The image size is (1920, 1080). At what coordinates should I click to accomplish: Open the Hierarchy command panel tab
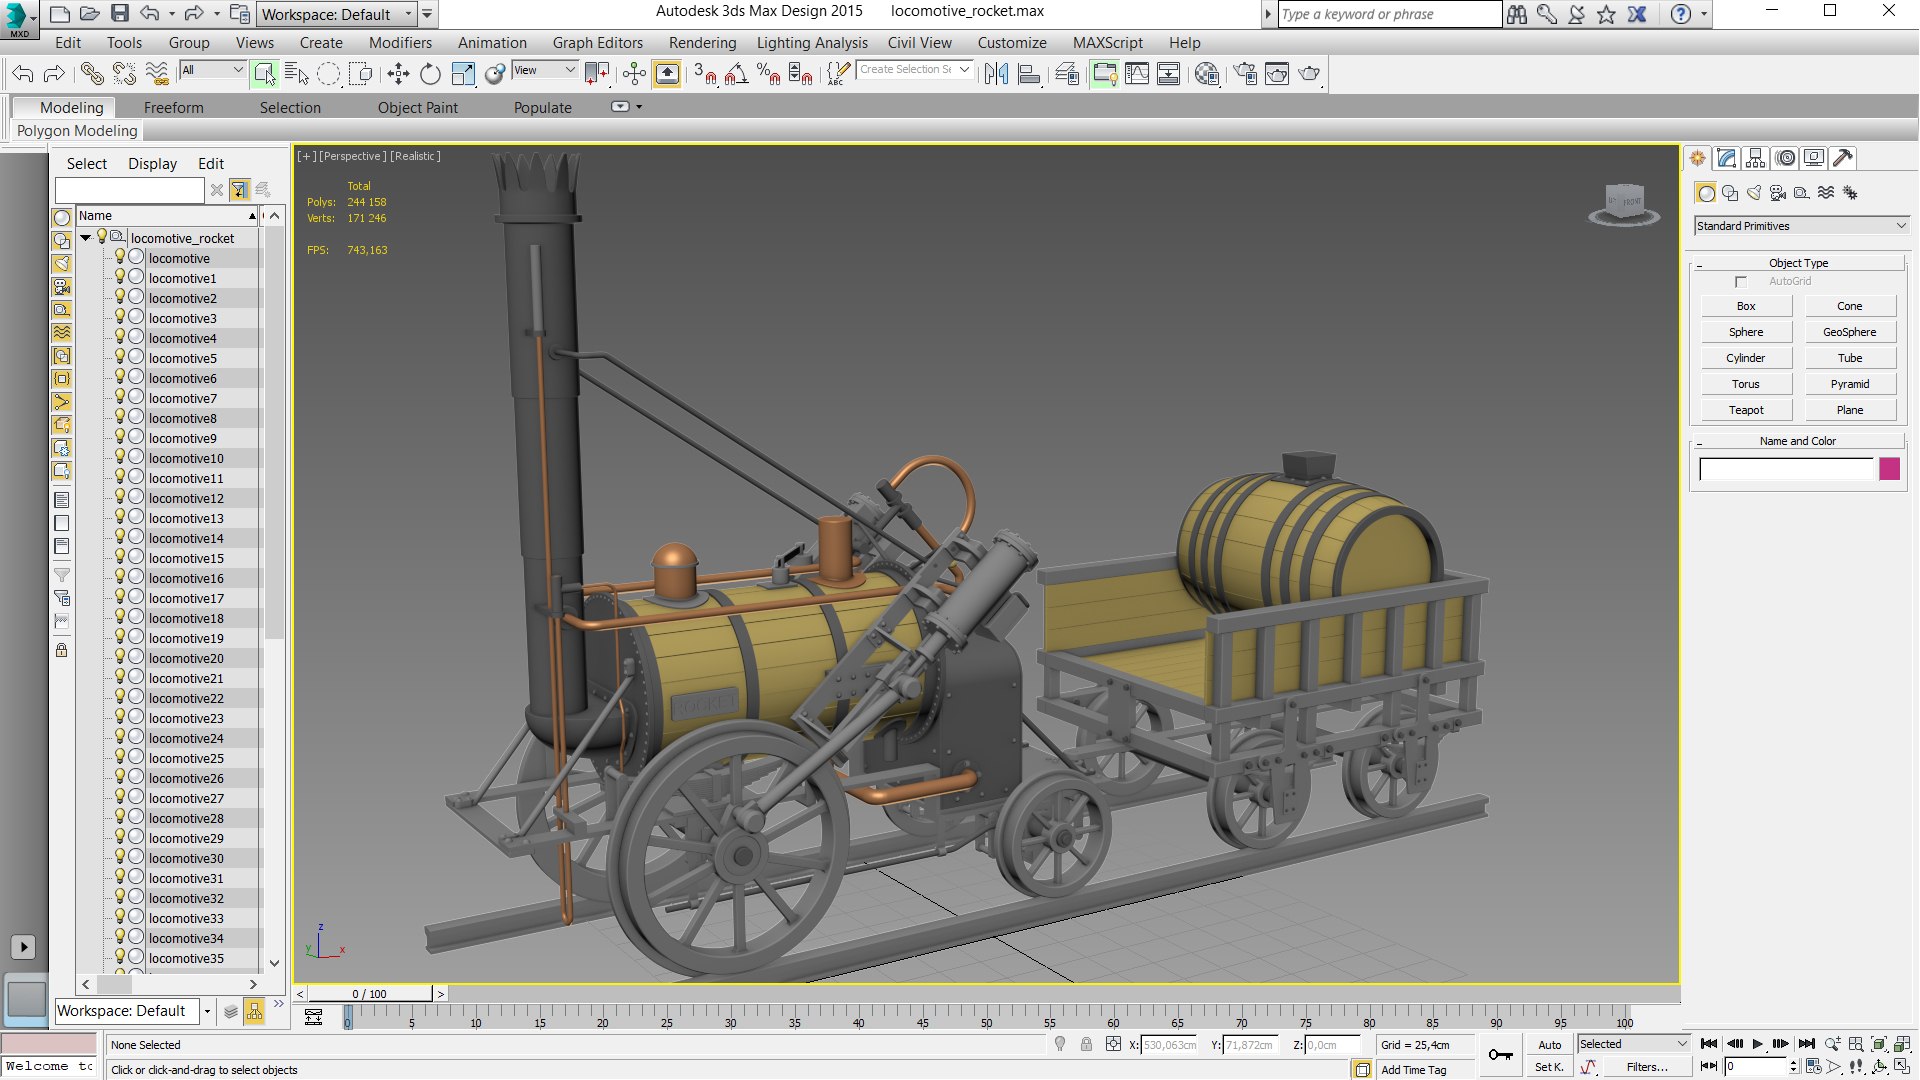point(1756,158)
